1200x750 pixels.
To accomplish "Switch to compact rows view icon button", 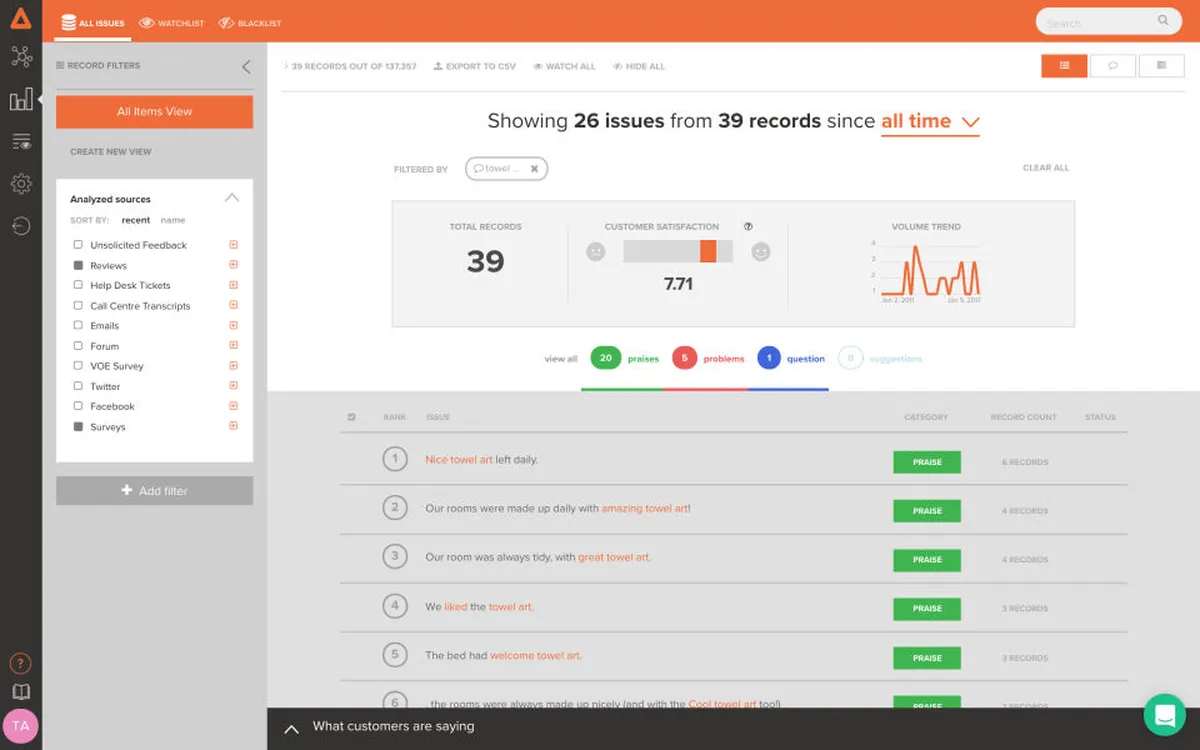I will pos(1161,66).
